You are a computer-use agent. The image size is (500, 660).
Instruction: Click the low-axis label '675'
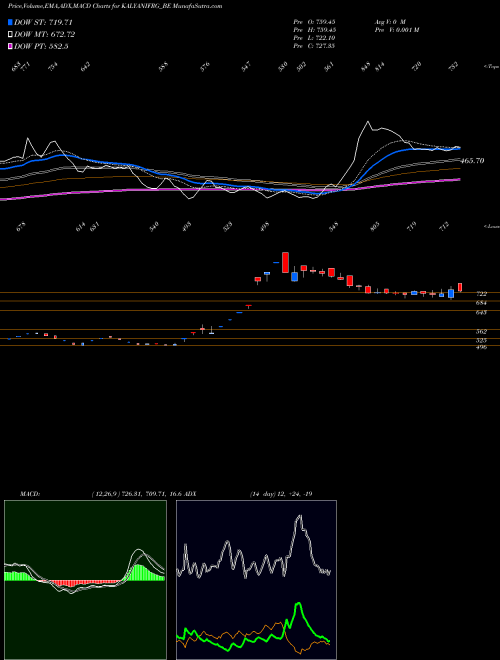coord(21,226)
